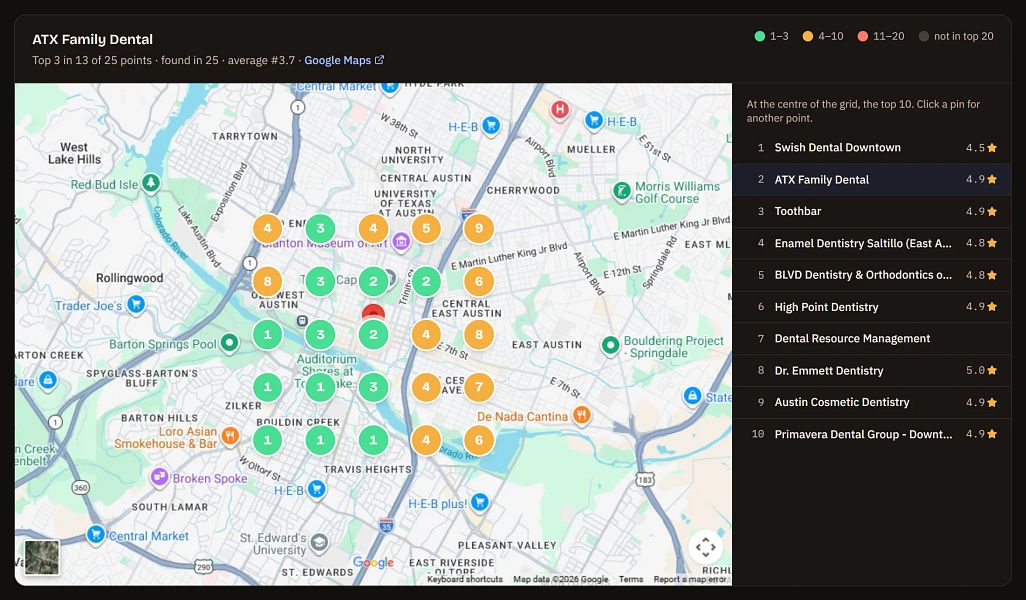Click Dental Resource Management row
This screenshot has height=600, width=1026.
[872, 338]
